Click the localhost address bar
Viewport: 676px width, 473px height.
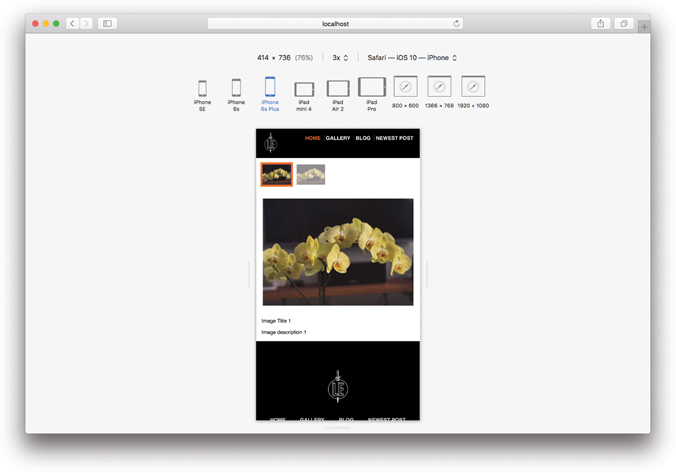(335, 23)
